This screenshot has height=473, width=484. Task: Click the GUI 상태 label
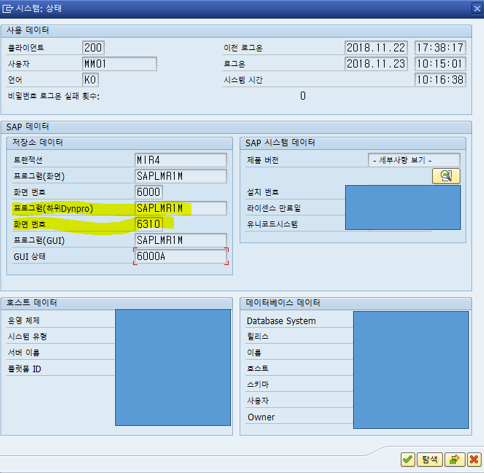[29, 256]
